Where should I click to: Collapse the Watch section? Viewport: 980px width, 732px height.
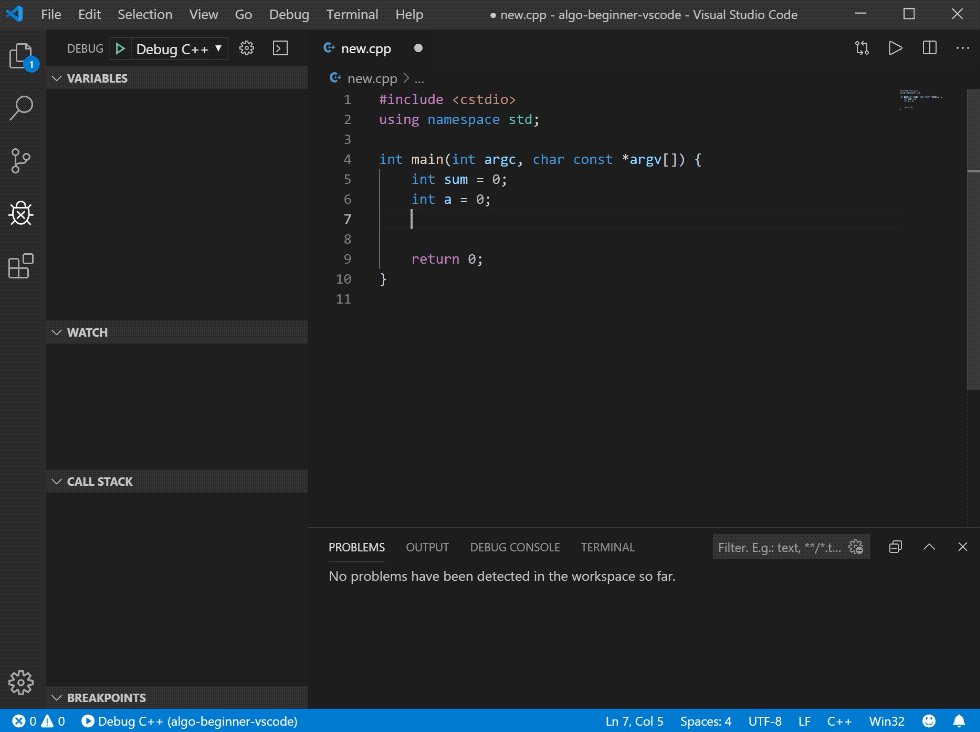tap(87, 332)
